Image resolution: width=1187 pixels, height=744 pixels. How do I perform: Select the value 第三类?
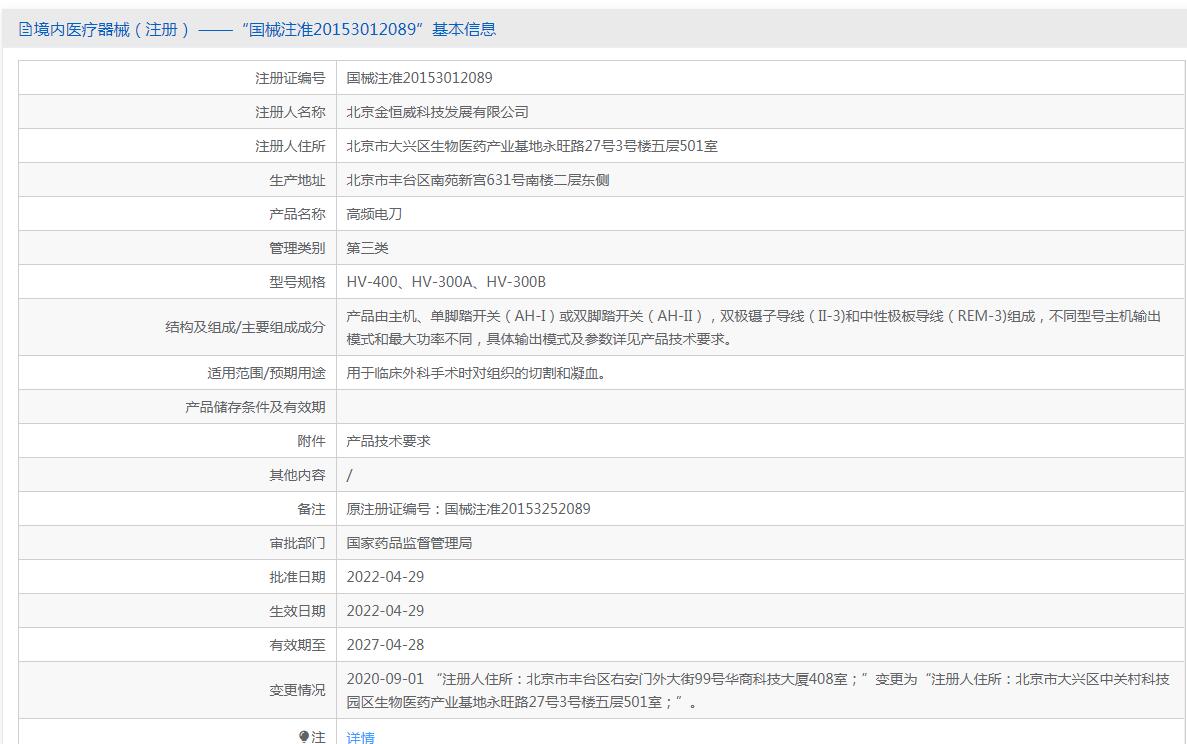pyautogui.click(x=367, y=248)
